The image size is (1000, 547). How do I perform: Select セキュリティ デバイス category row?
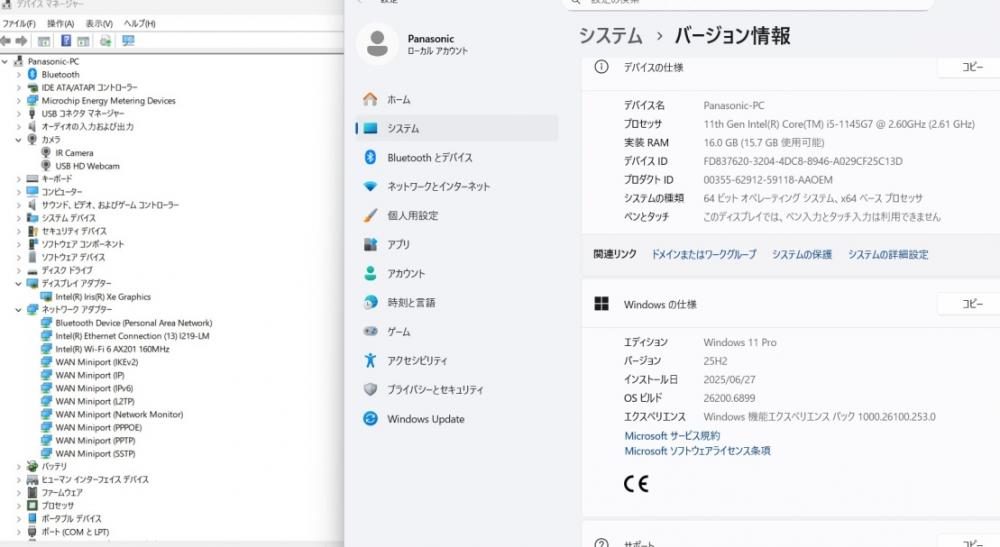pos(74,231)
